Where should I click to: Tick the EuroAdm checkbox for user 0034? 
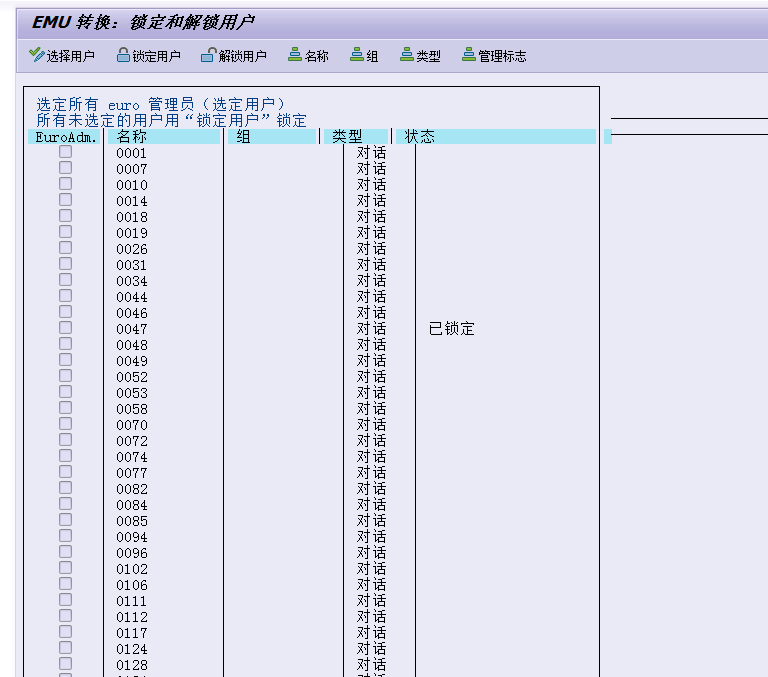(66, 280)
